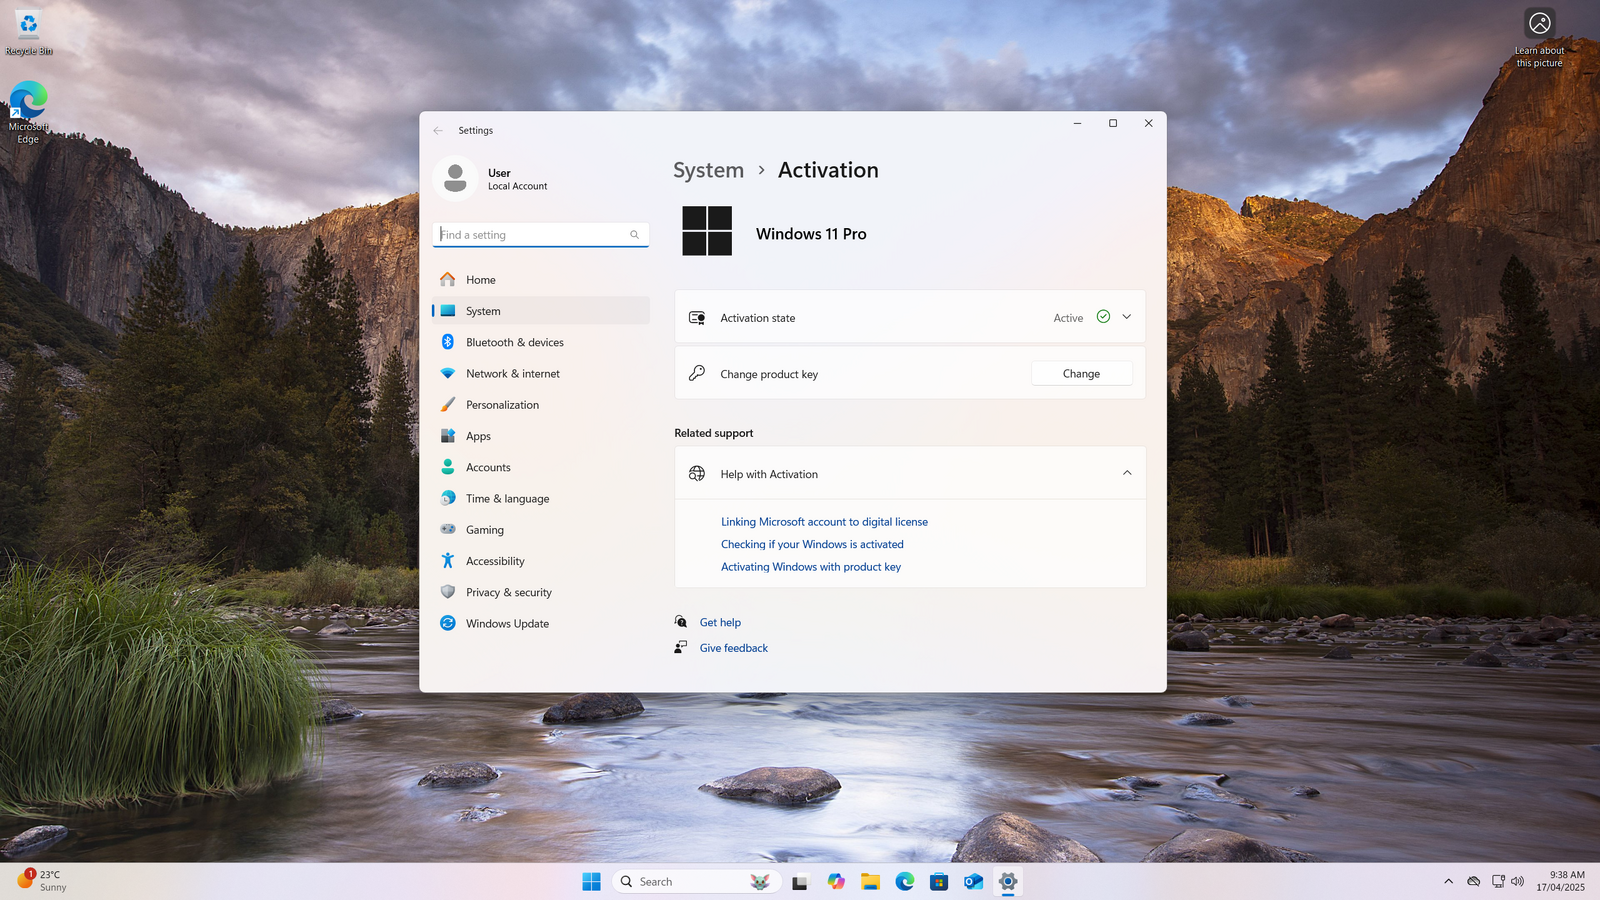Click the Give feedback link
This screenshot has width=1600, height=900.
734,648
